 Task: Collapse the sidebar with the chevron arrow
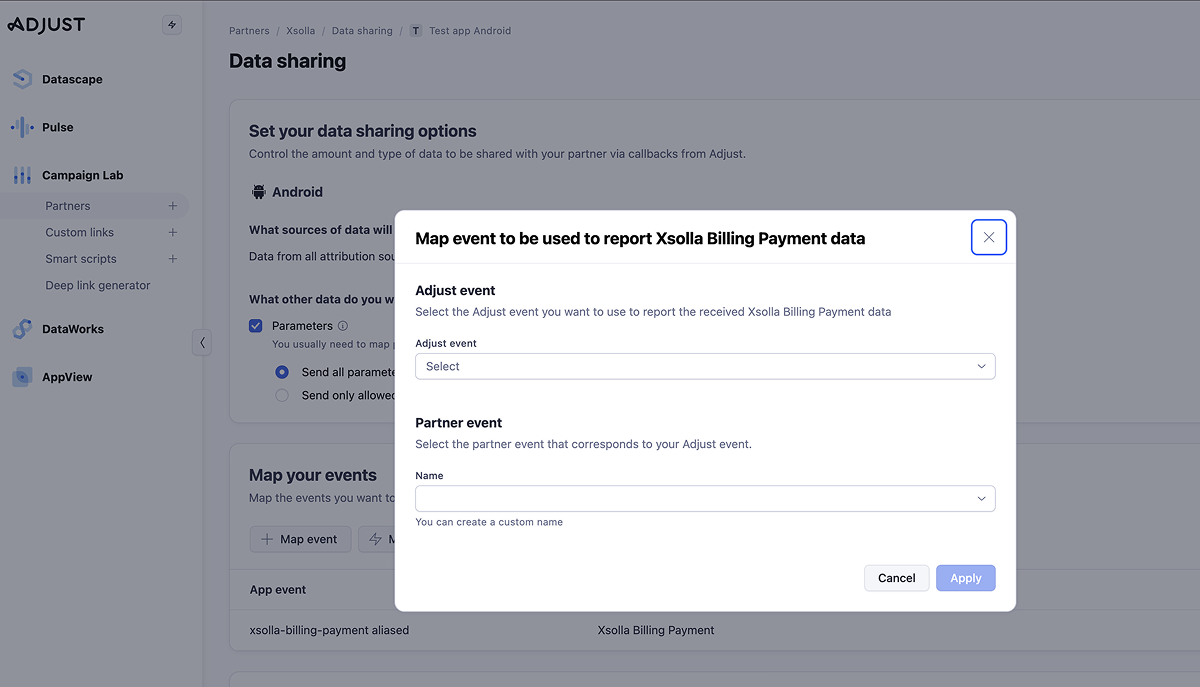pyautogui.click(x=202, y=343)
